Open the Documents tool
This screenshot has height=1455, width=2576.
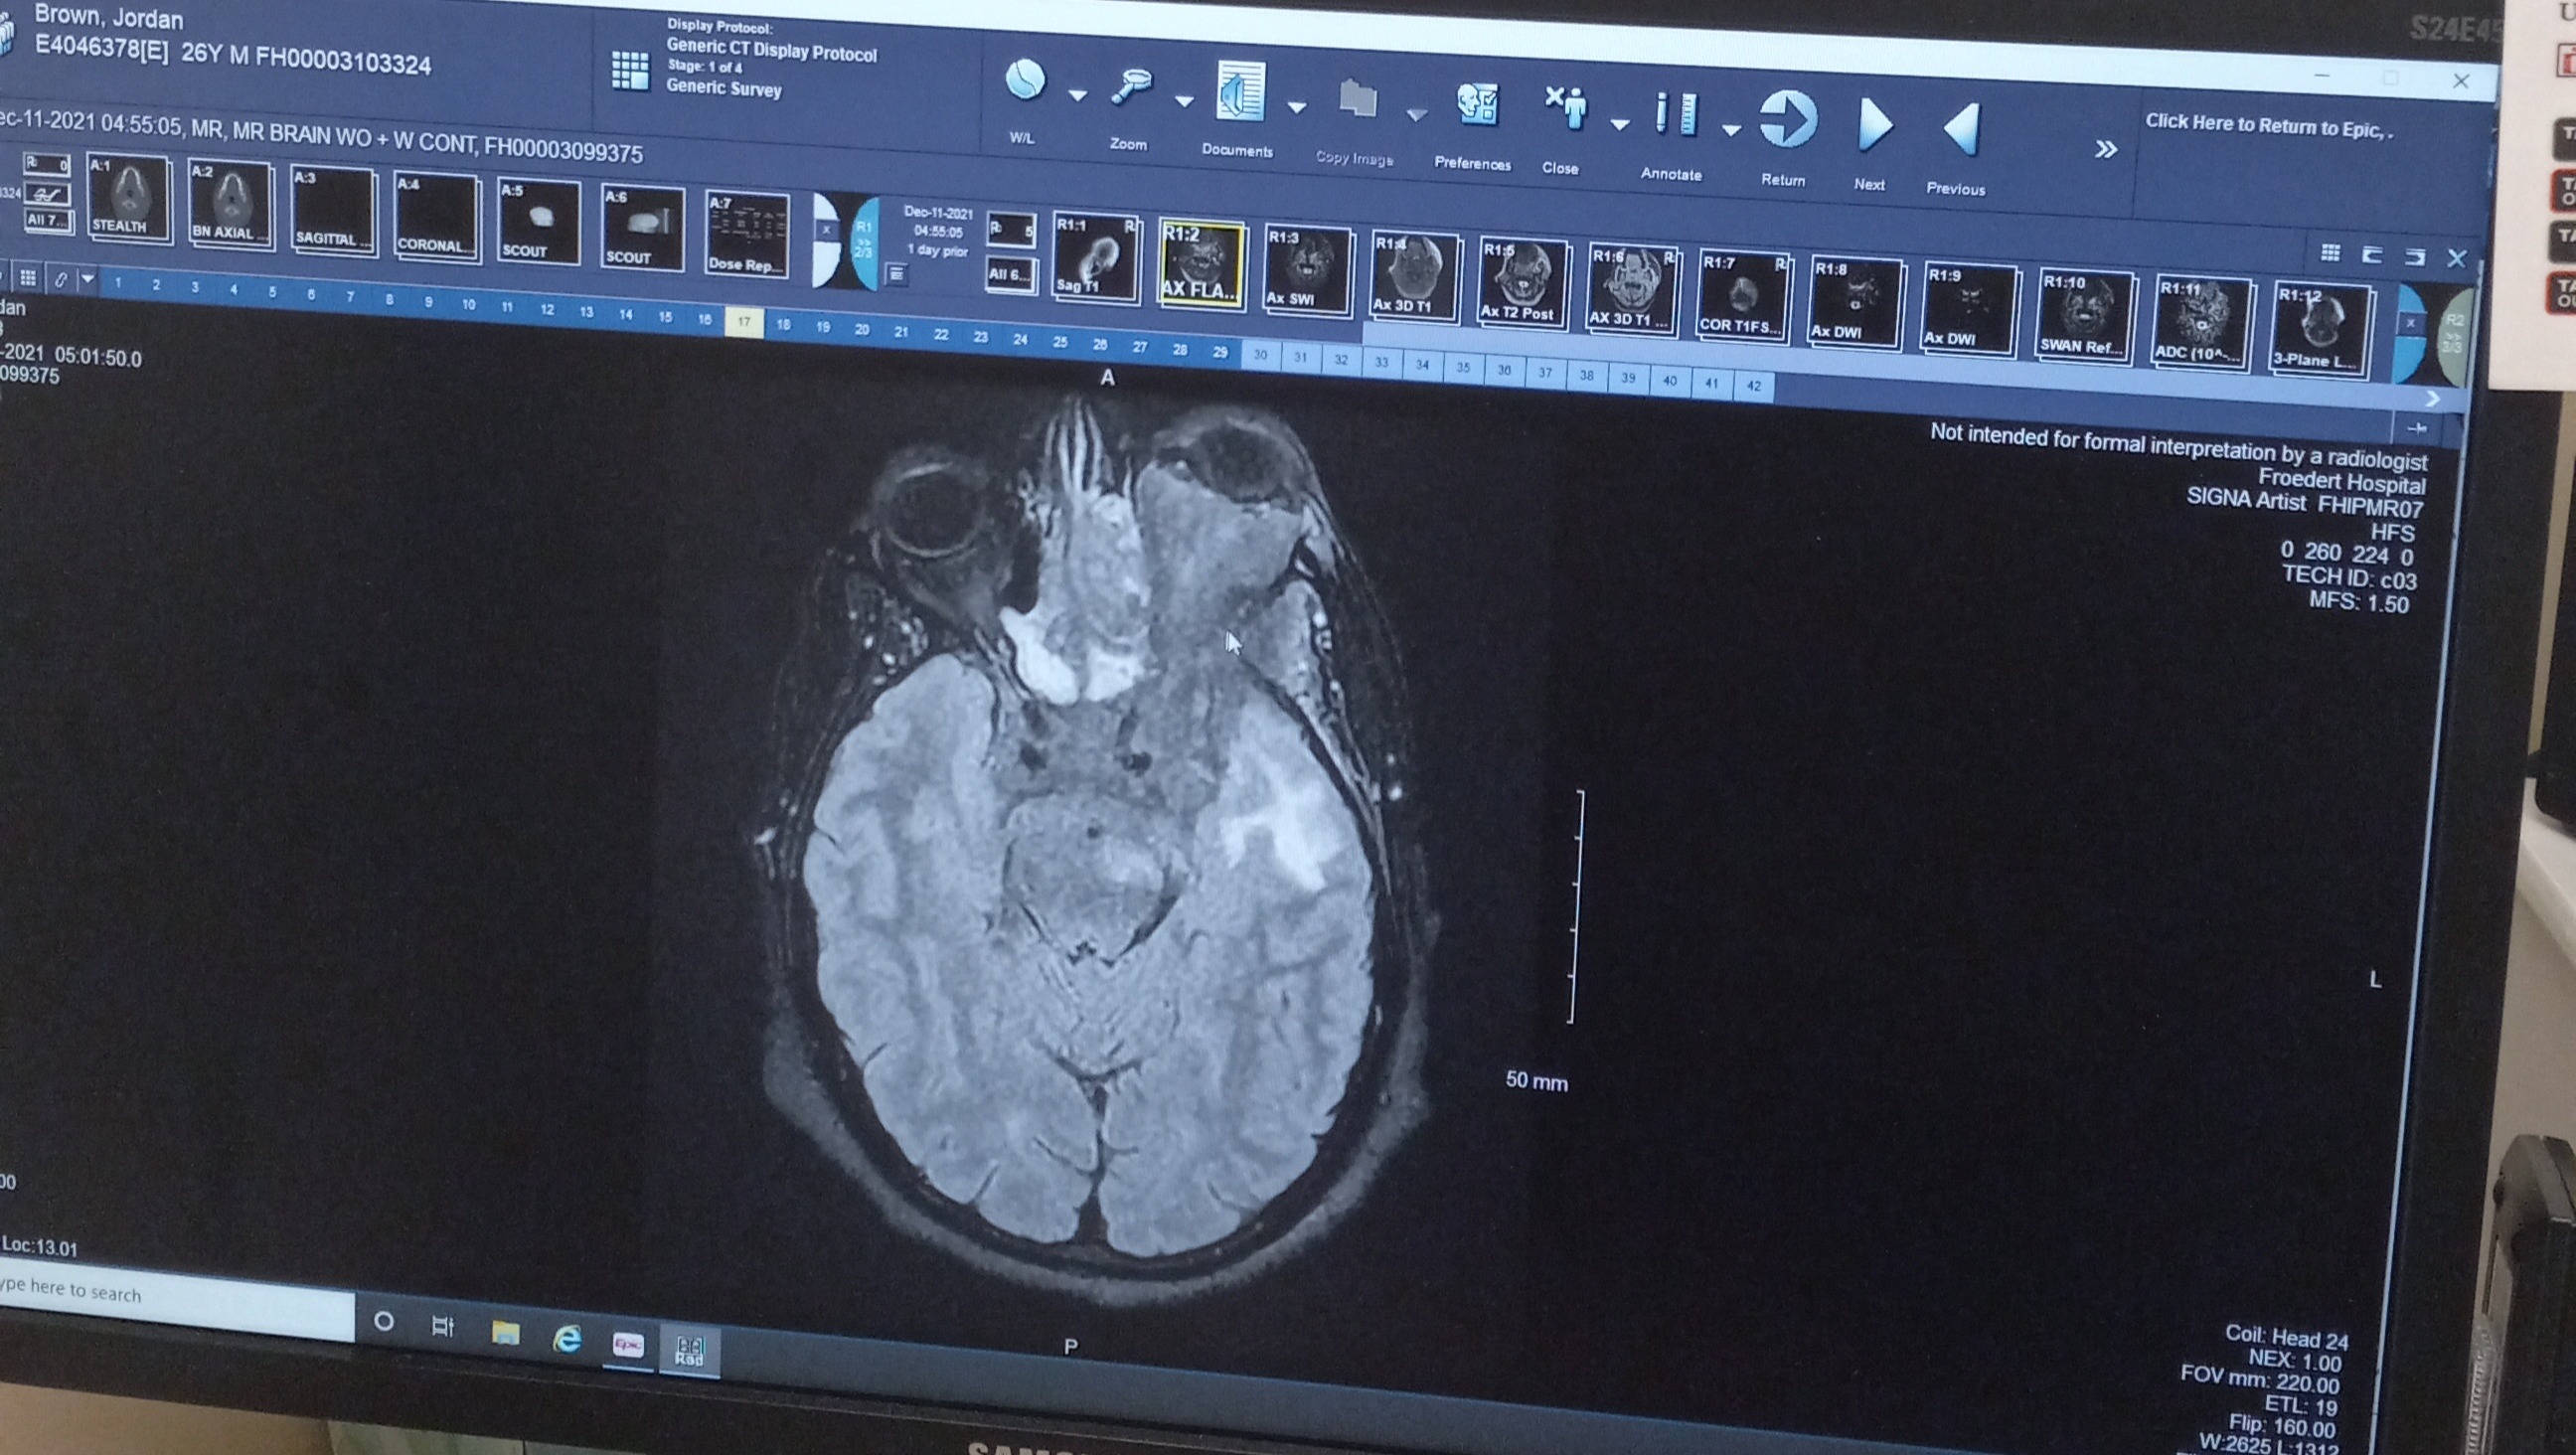[x=1240, y=93]
